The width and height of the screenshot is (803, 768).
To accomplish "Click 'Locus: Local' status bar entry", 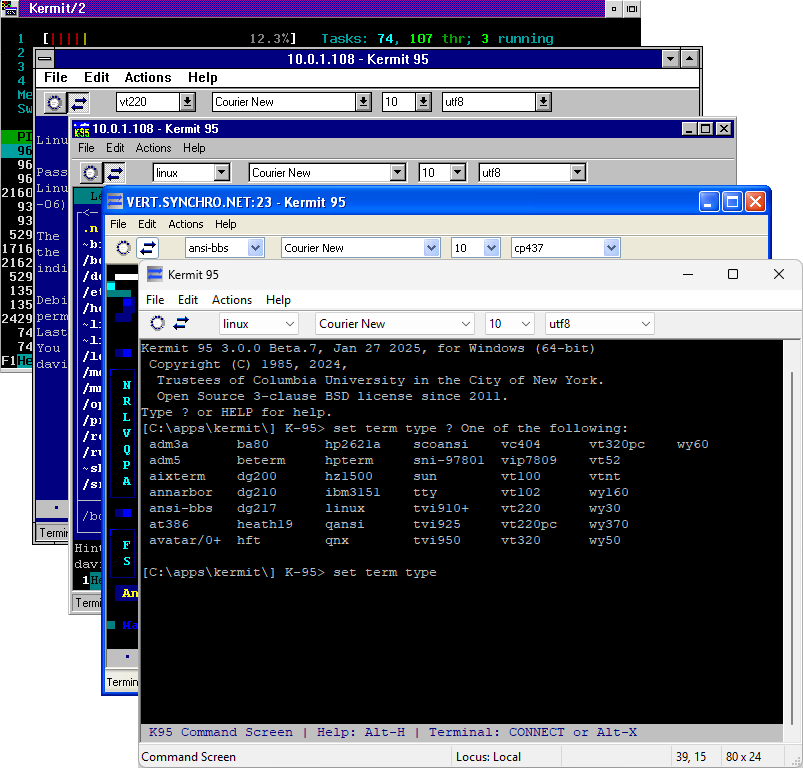I will [x=488, y=757].
